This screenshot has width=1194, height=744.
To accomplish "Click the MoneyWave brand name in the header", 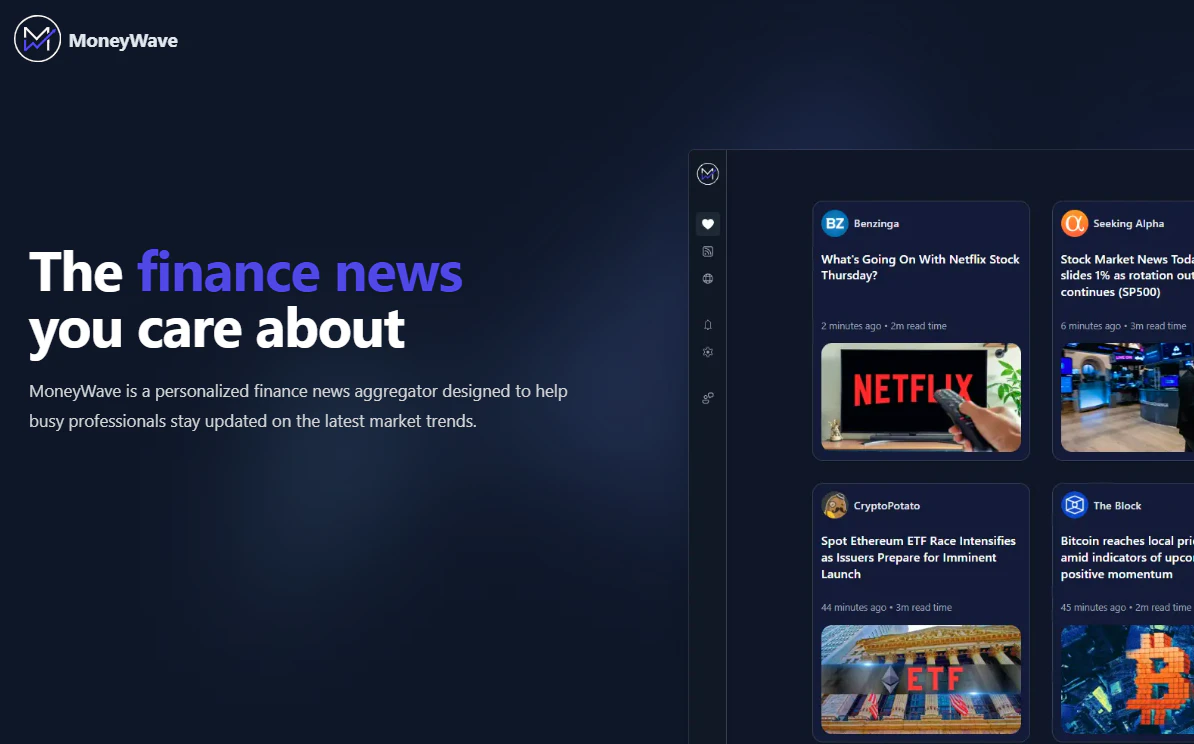I will click(123, 40).
